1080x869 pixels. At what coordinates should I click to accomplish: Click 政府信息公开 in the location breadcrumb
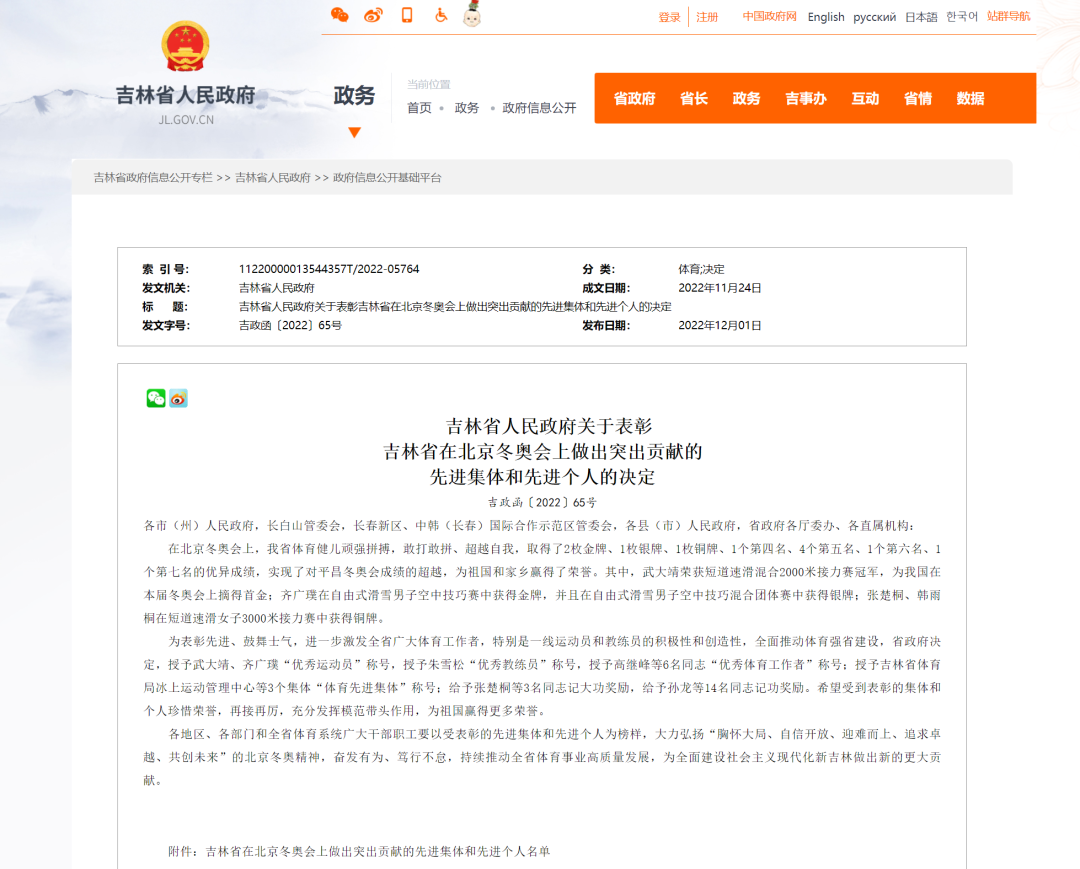tap(539, 108)
